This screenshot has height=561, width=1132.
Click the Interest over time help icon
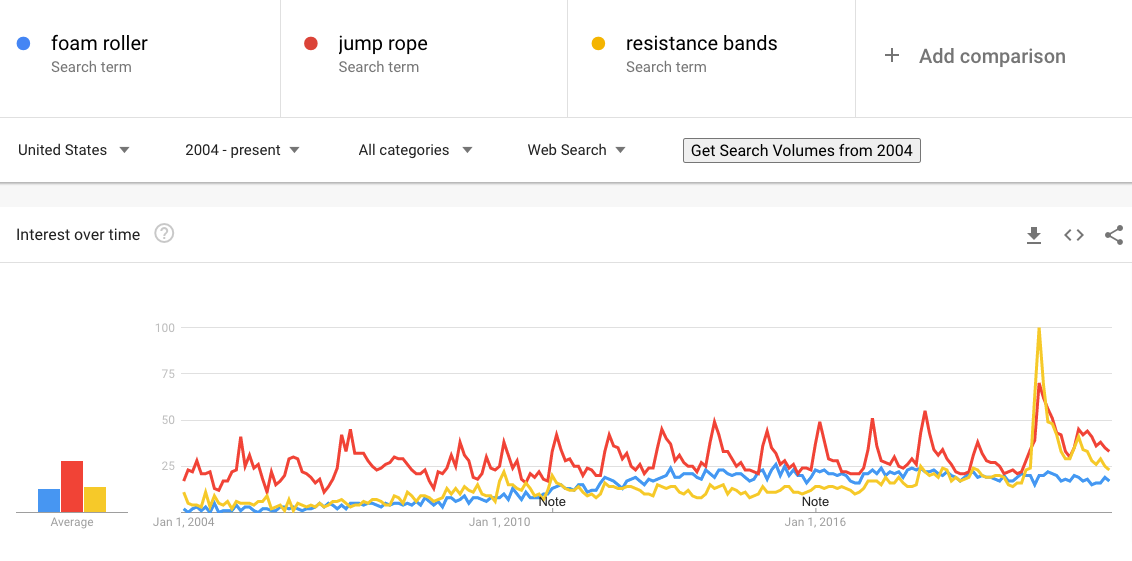click(x=165, y=234)
